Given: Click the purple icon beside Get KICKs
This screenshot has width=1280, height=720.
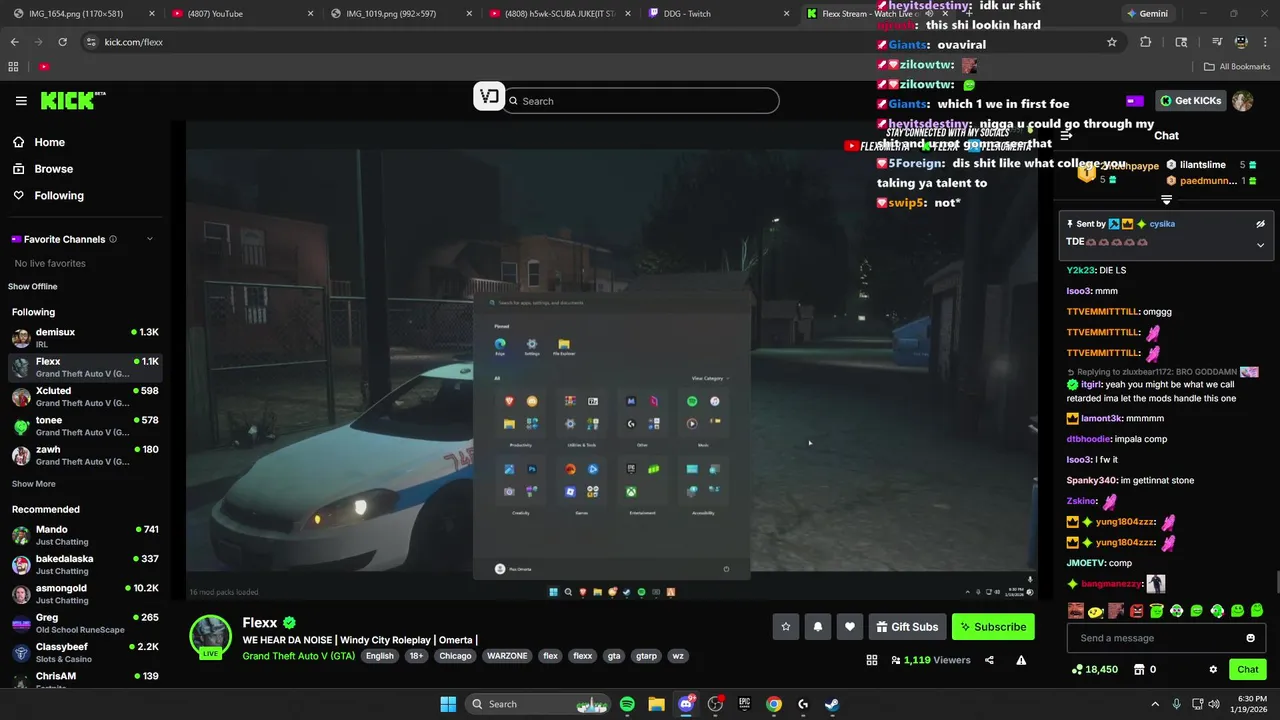Looking at the screenshot, I should [1134, 101].
